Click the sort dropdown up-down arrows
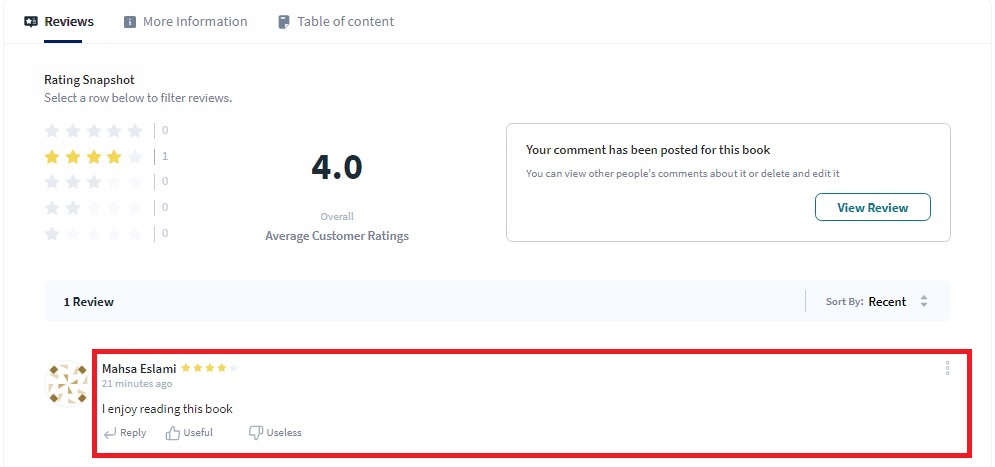This screenshot has height=467, width=995. tap(924, 302)
